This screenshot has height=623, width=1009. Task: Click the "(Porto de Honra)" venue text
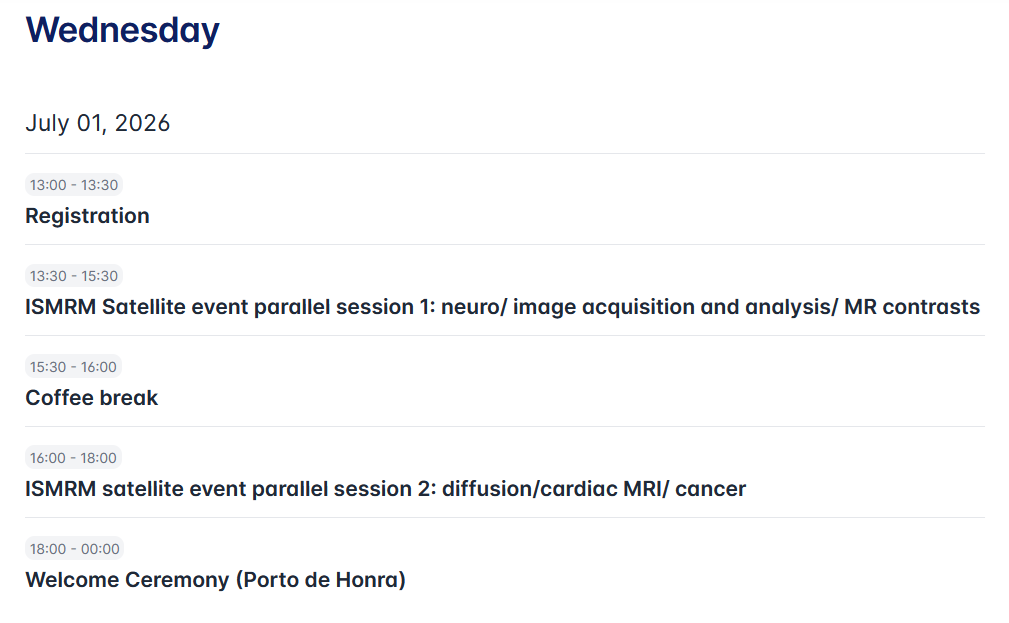pyautogui.click(x=321, y=580)
